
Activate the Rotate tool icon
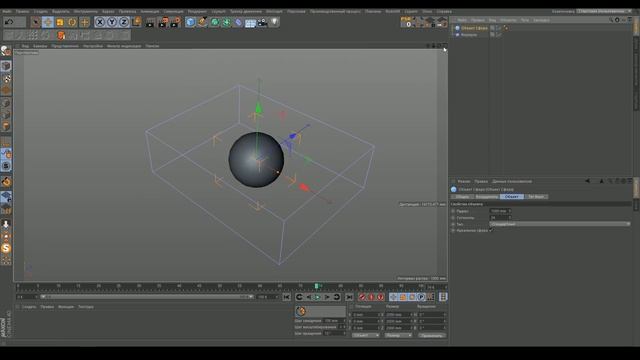point(72,22)
